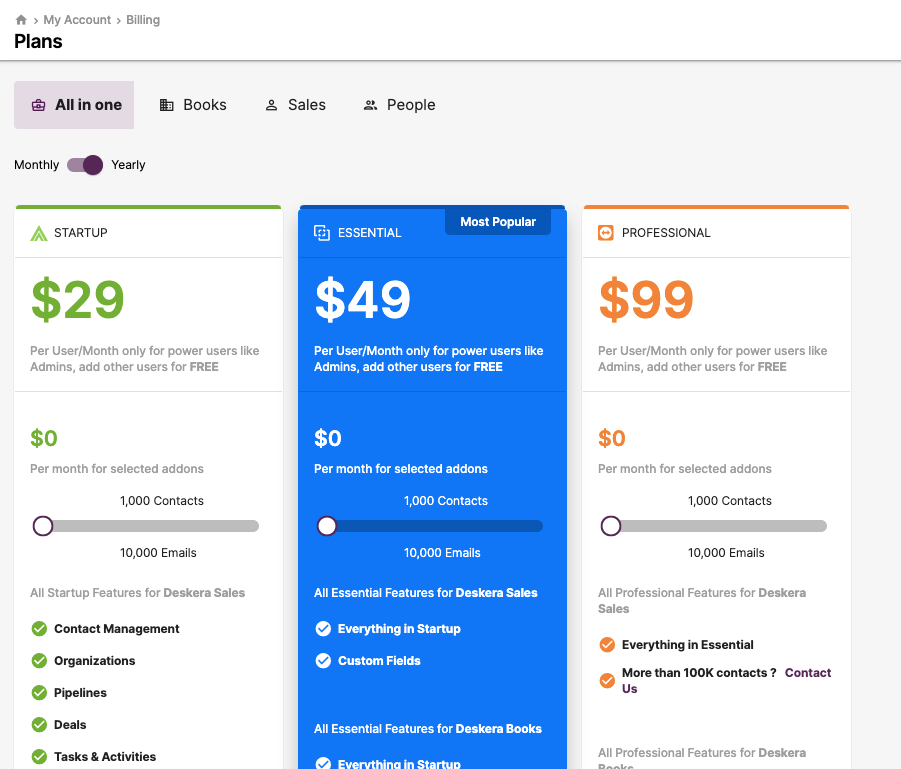901x769 pixels.
Task: Open Billing breadcrumb link
Action: pyautogui.click(x=143, y=20)
